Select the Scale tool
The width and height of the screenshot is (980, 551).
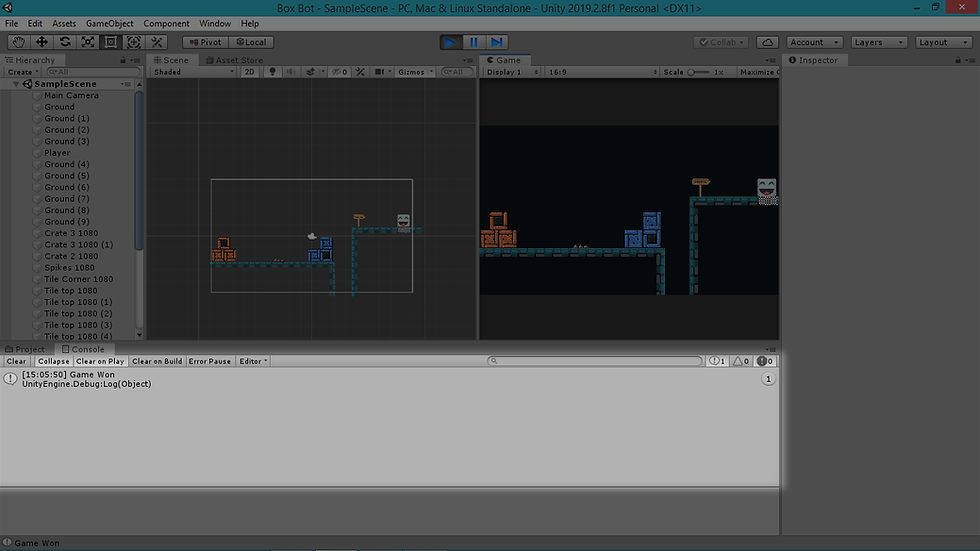(88, 42)
